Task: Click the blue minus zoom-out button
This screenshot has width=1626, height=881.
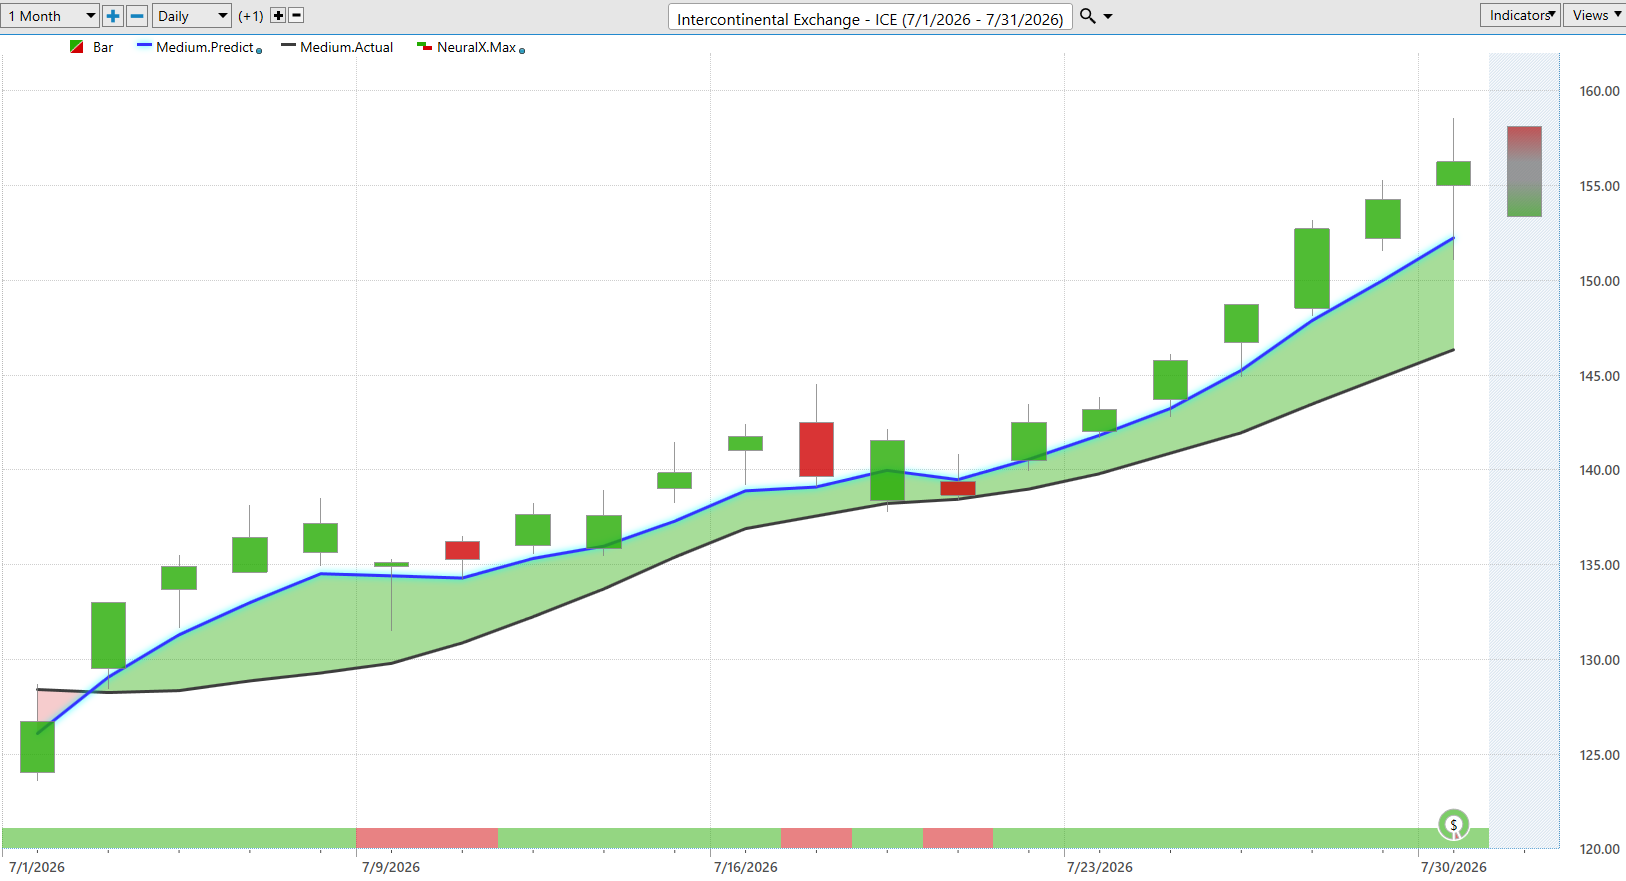Action: [137, 16]
